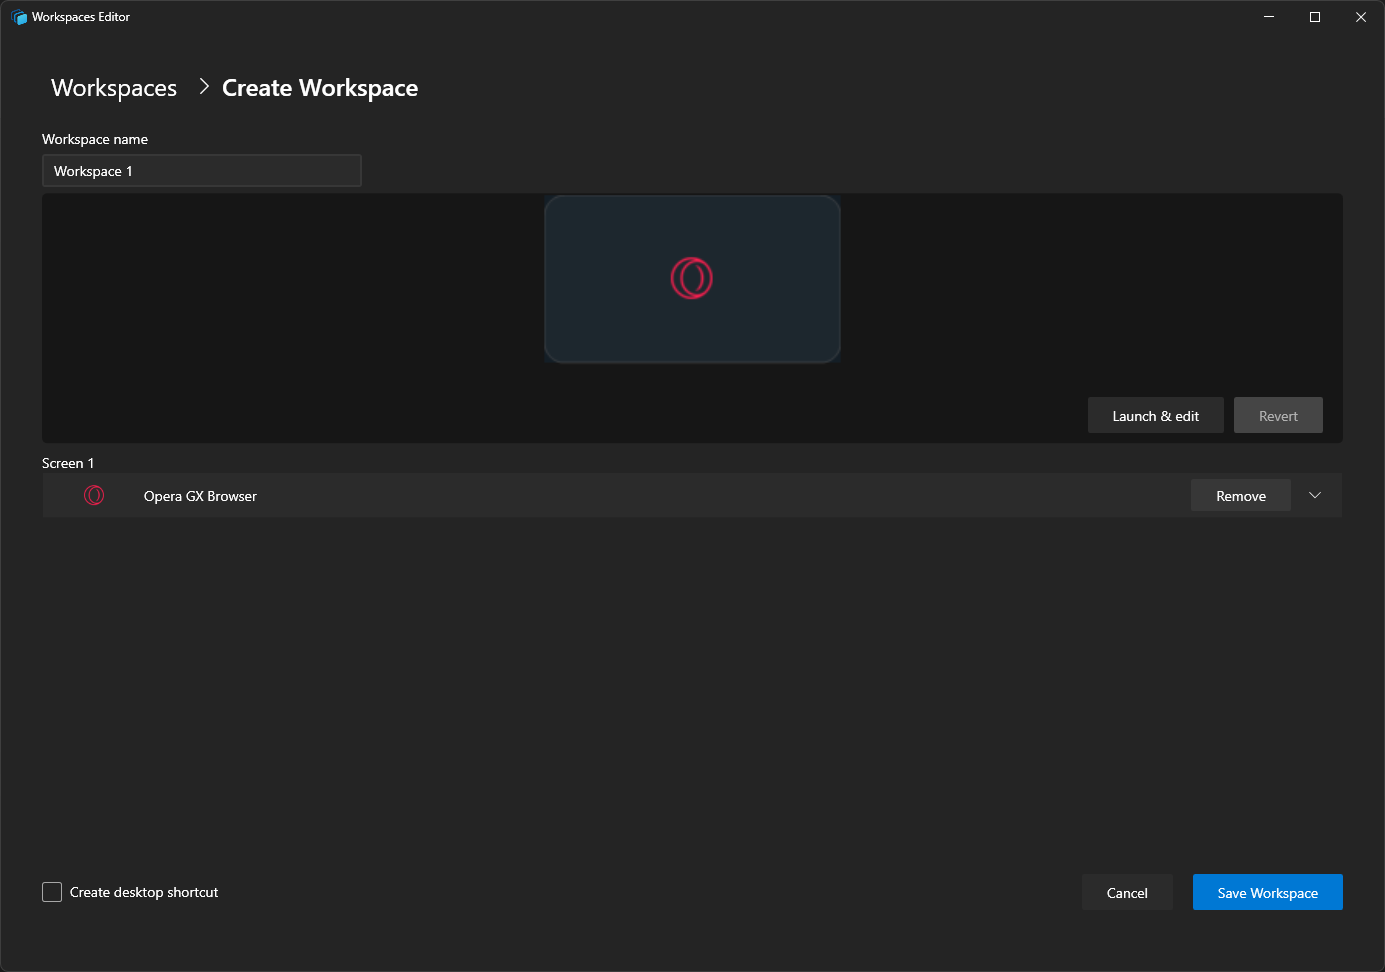The image size is (1385, 972).
Task: Maximize the Workspaces Editor window
Action: [1315, 17]
